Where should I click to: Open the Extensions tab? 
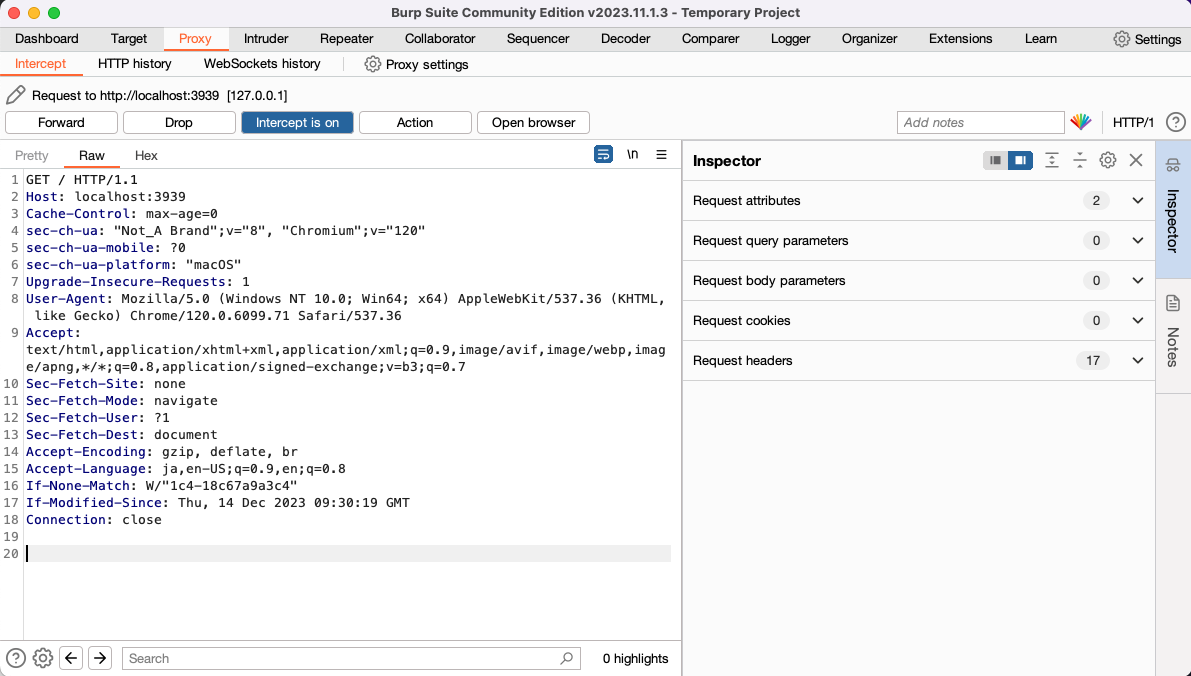960,39
